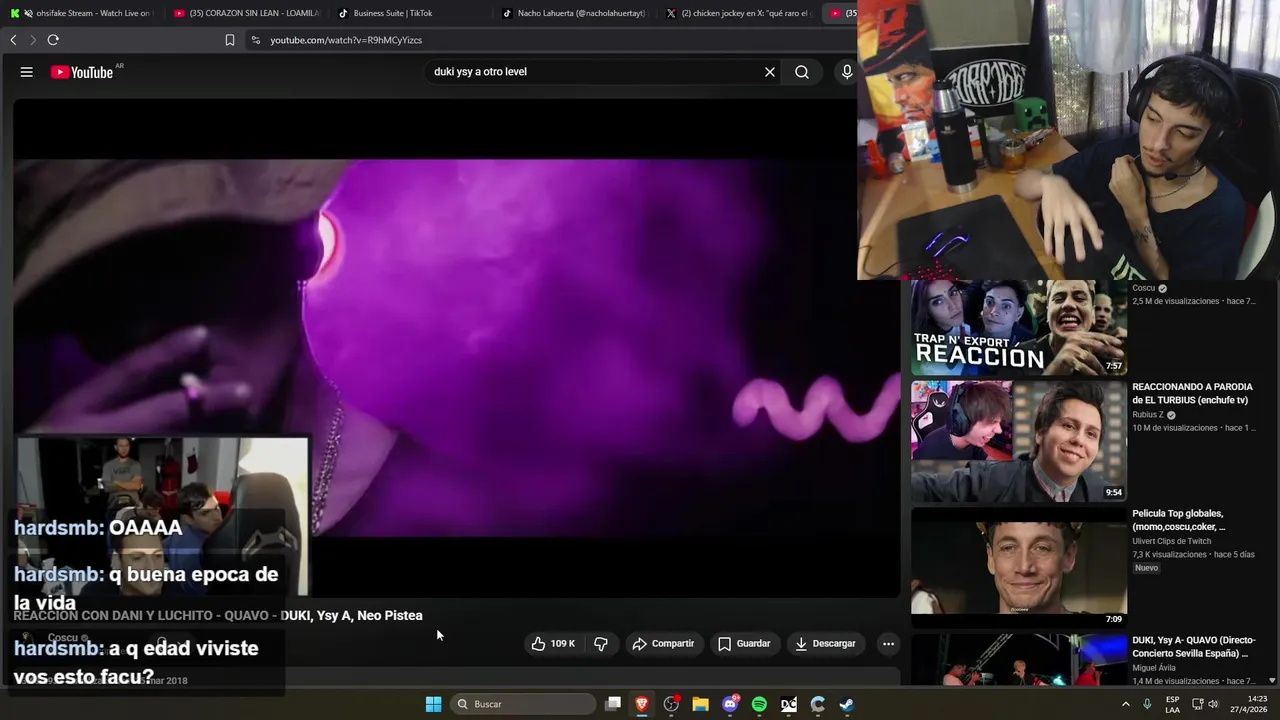Open the white C-logo app on taskbar
The image size is (1280, 720).
[x=818, y=704]
